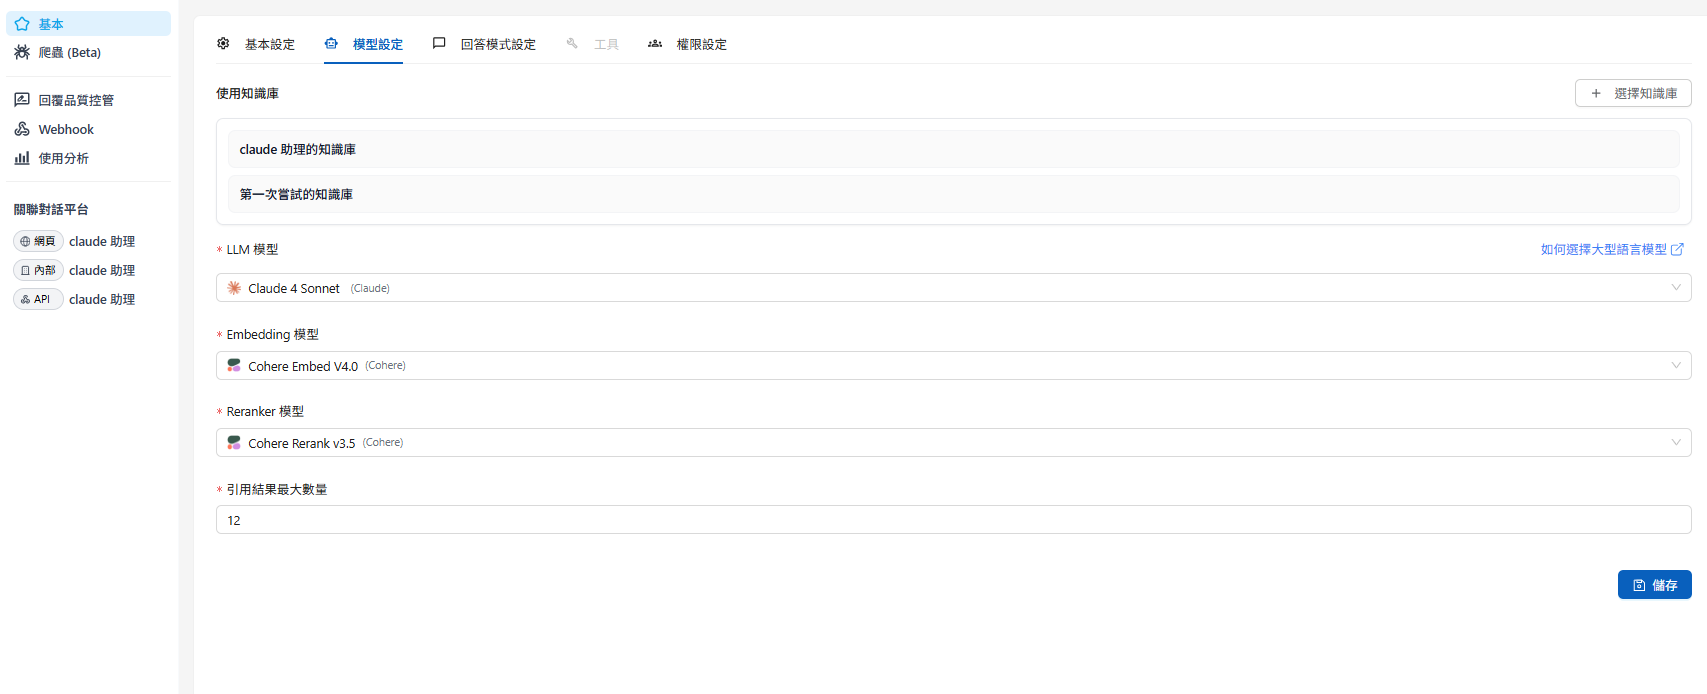The width and height of the screenshot is (1707, 694).
Task: Select the claude 助理的知識庫 entry
Action: click(953, 149)
